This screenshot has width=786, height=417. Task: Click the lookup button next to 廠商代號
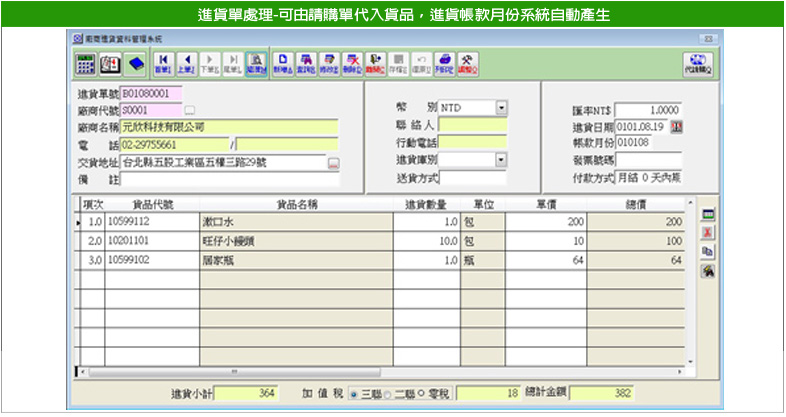coord(190,110)
